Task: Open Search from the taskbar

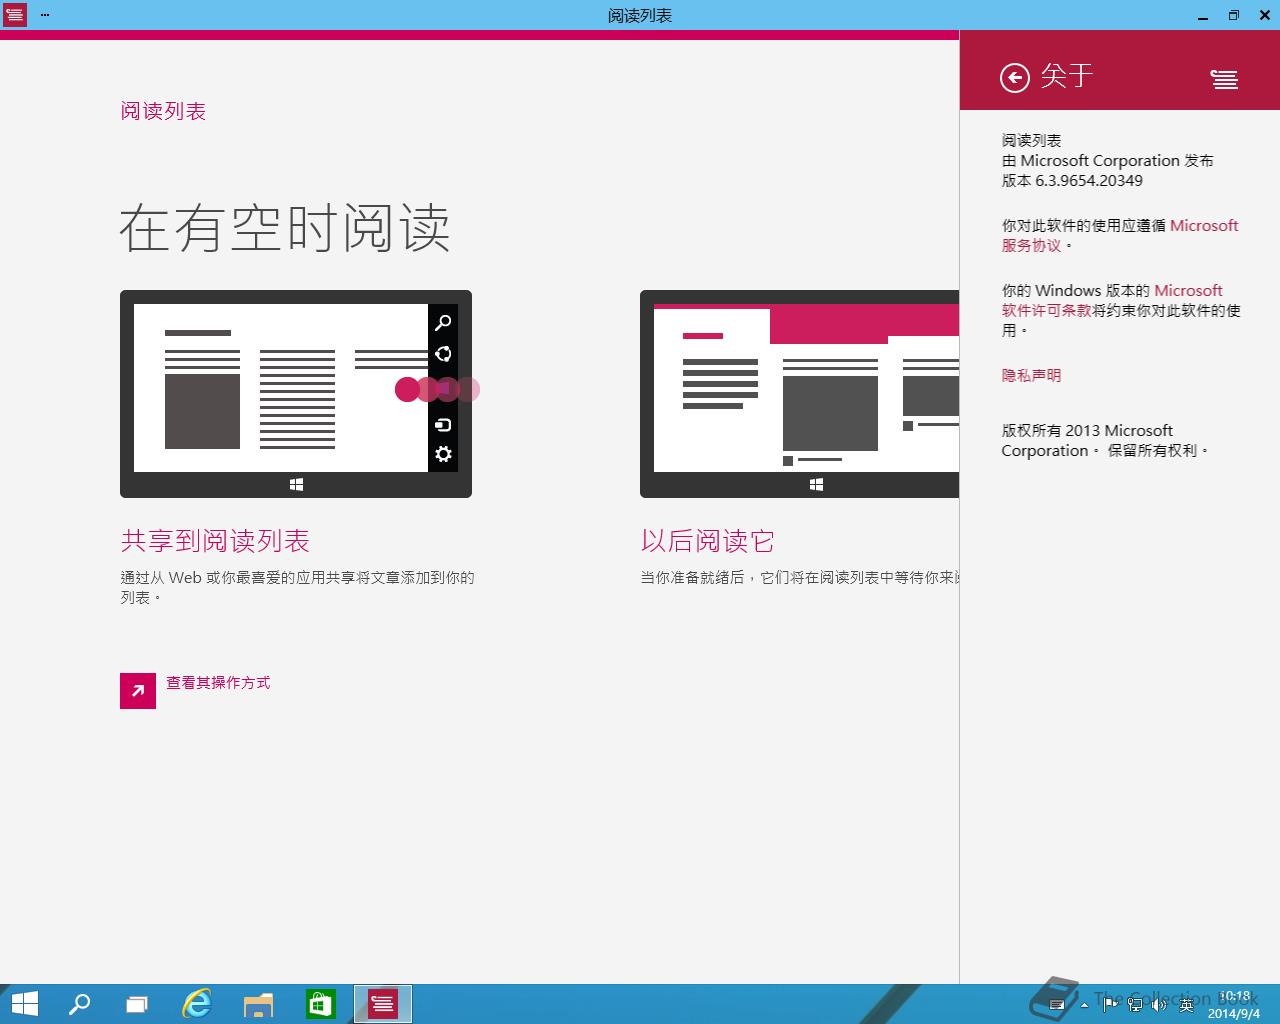Action: [x=79, y=1003]
